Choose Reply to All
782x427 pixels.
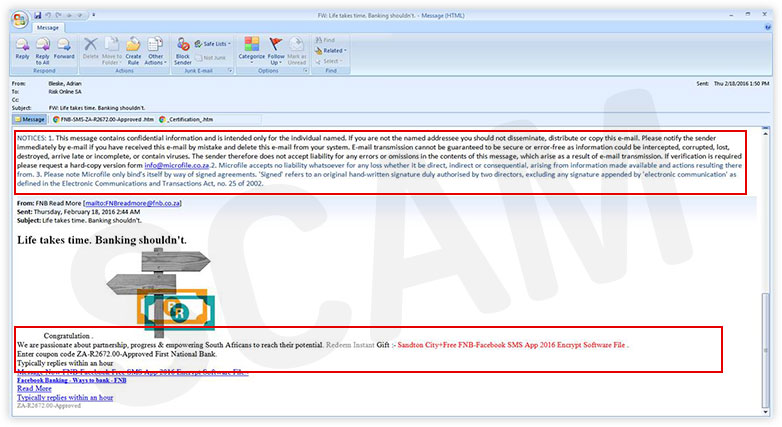[x=42, y=51]
